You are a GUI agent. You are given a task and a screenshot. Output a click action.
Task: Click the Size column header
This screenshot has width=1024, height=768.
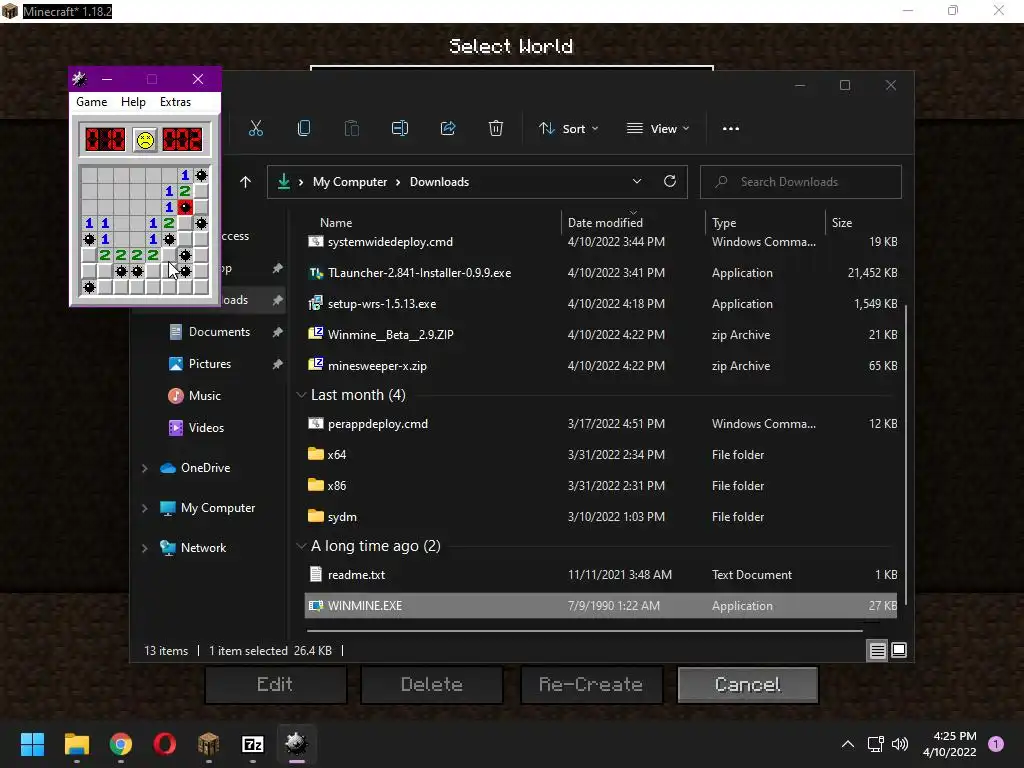pos(842,223)
